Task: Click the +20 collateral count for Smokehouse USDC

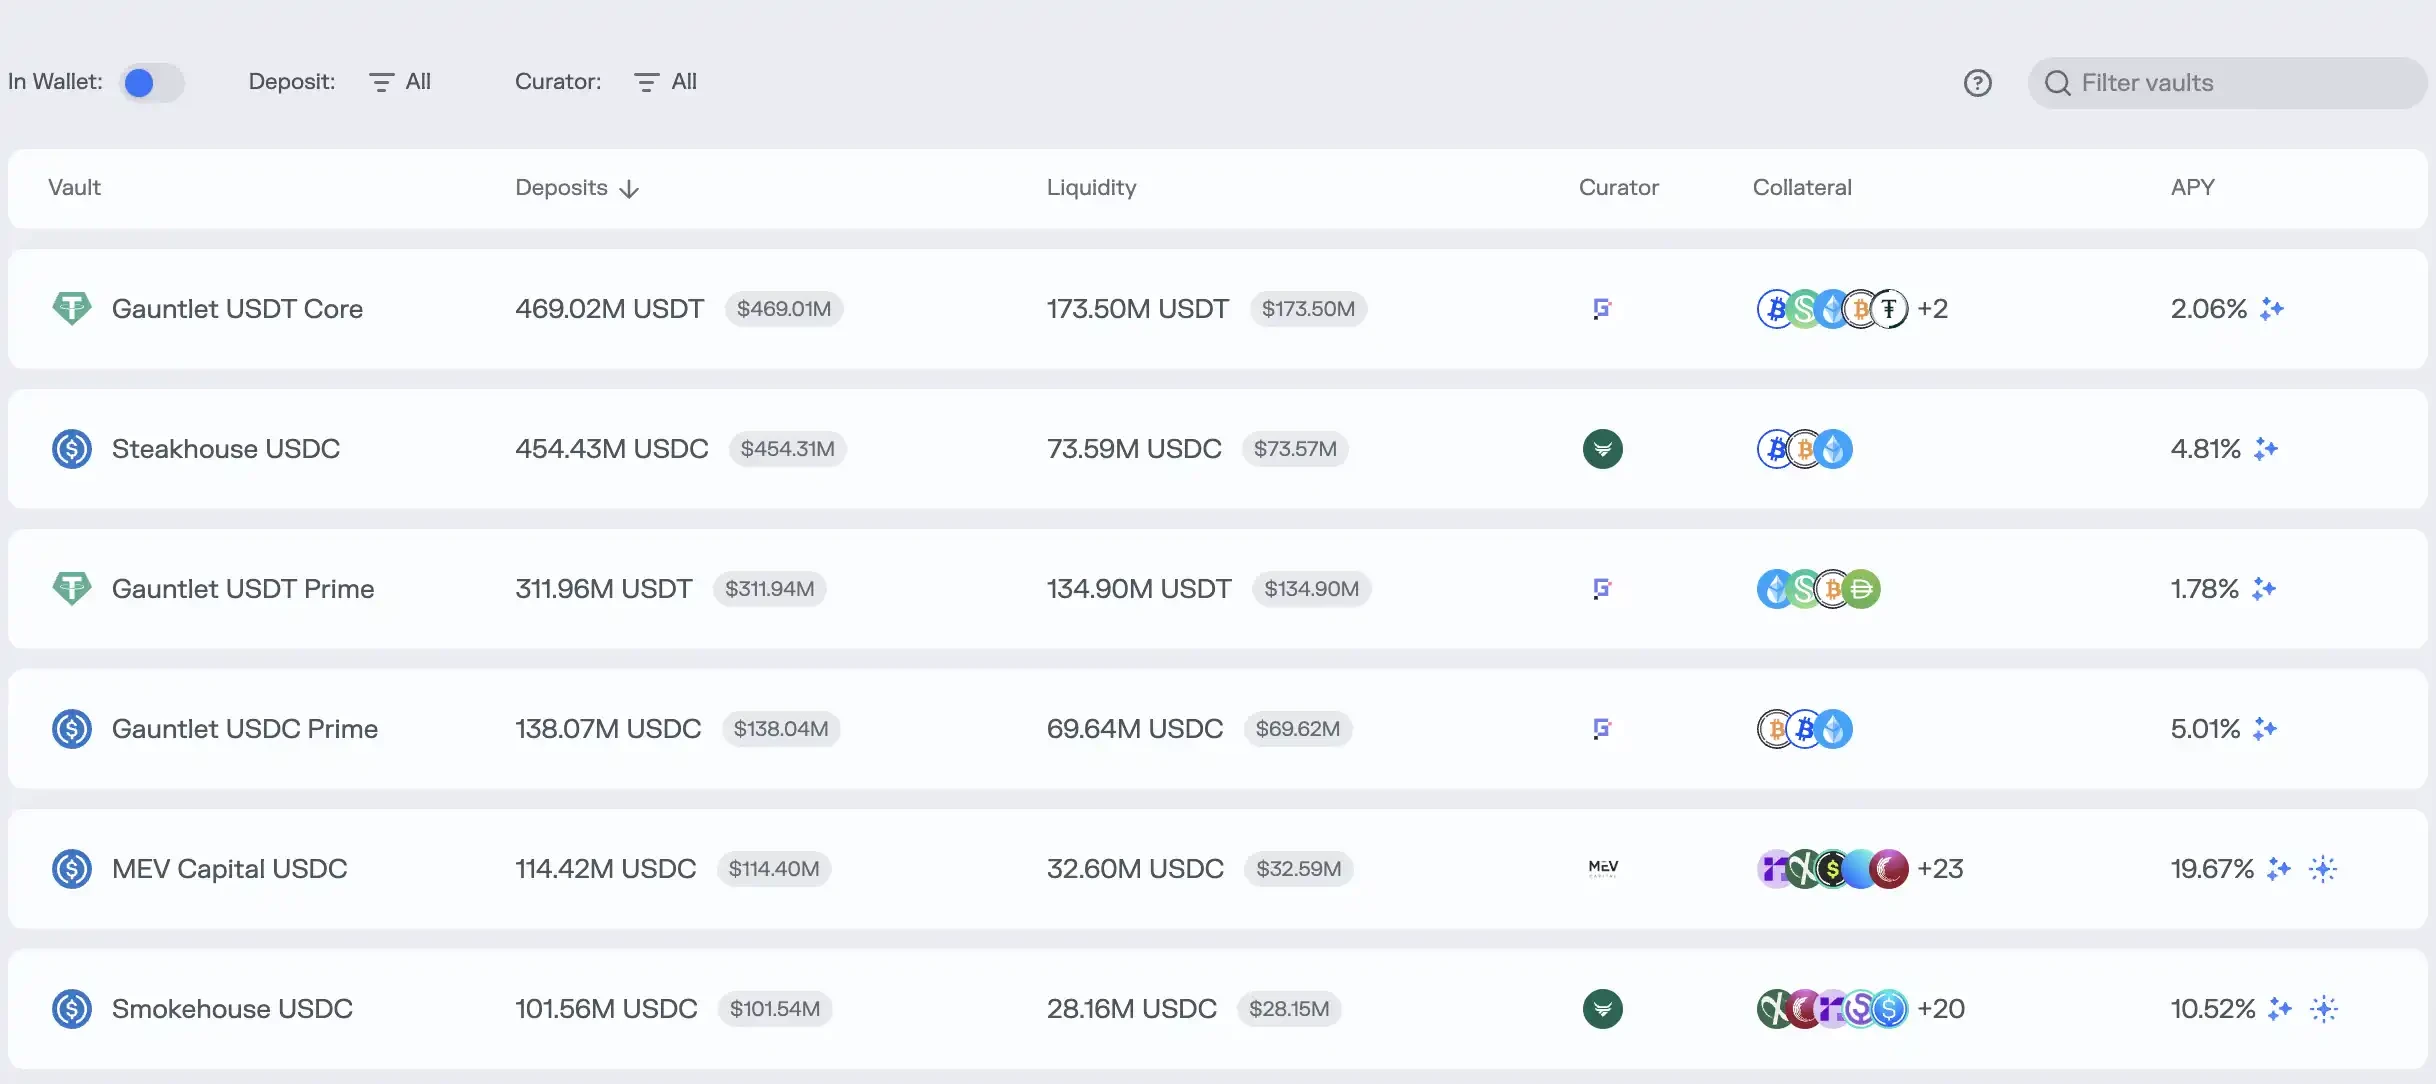Action: click(1940, 1009)
